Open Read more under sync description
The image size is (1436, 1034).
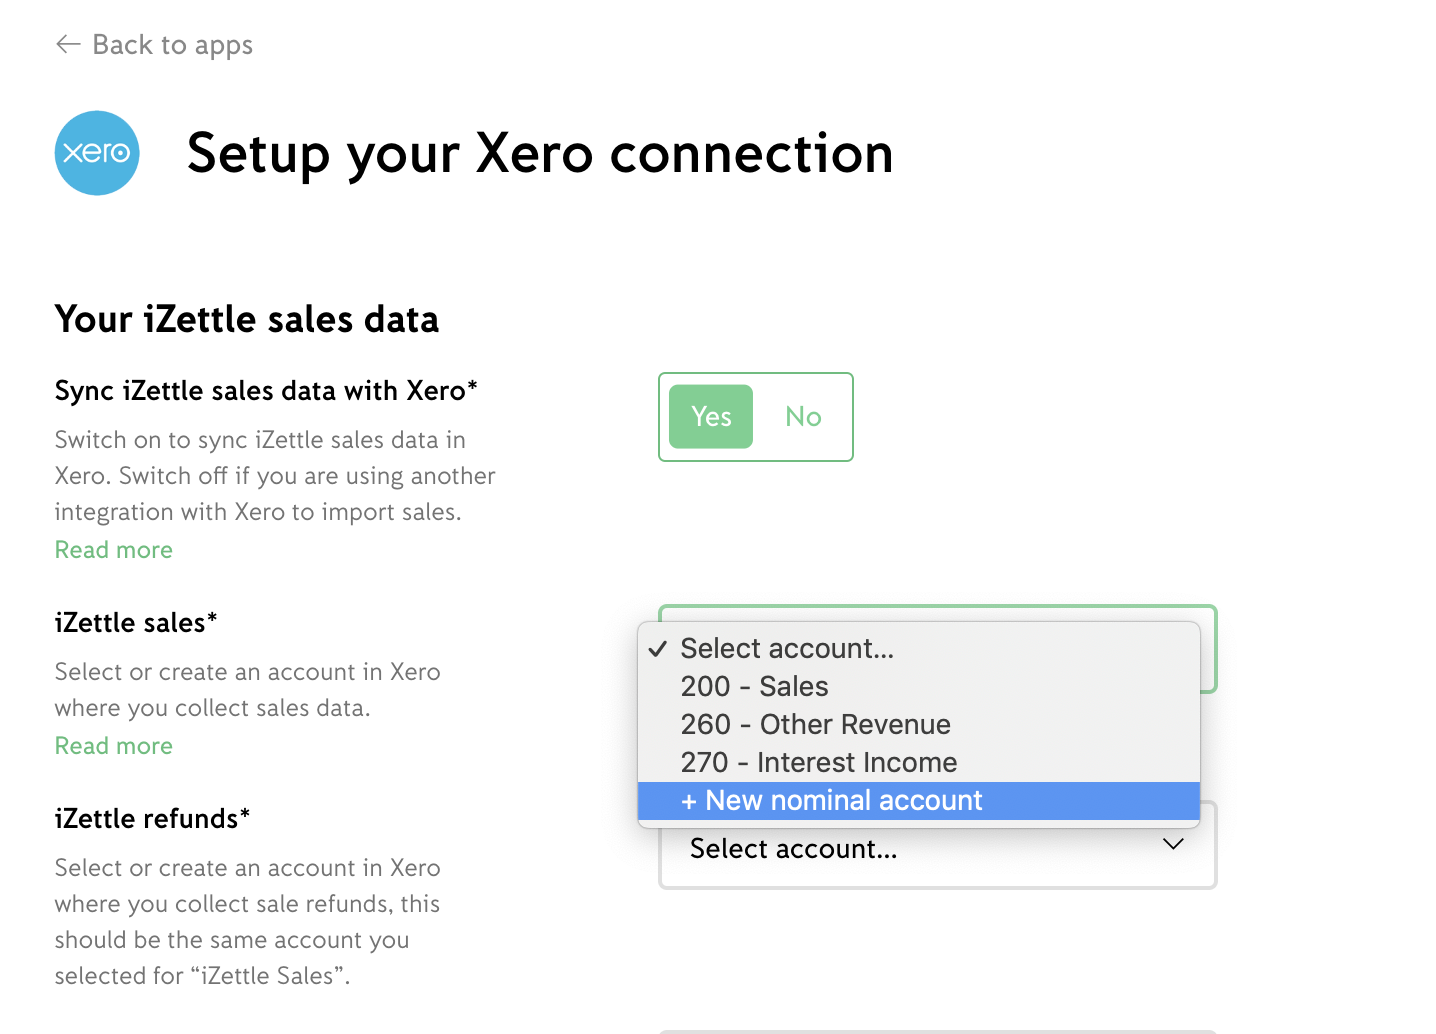tap(114, 550)
